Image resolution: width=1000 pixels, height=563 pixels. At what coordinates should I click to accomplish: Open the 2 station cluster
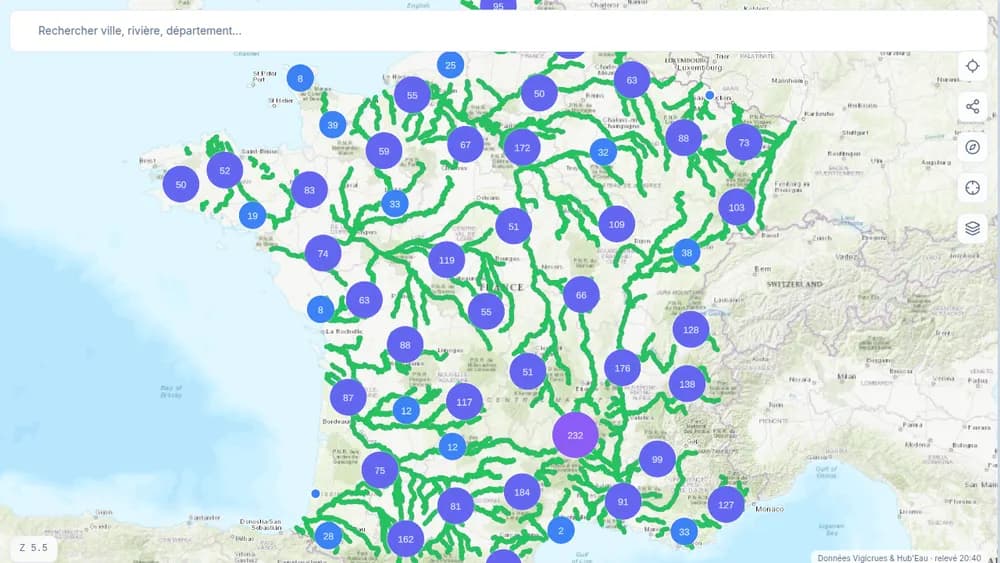coord(561,530)
